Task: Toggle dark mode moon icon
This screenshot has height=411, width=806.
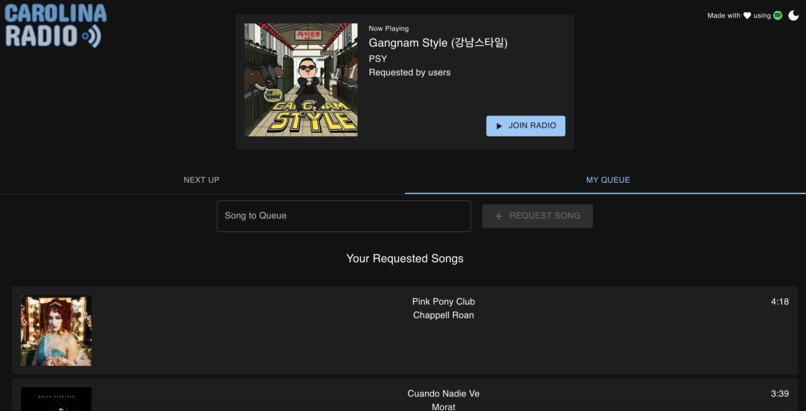Action: point(794,16)
